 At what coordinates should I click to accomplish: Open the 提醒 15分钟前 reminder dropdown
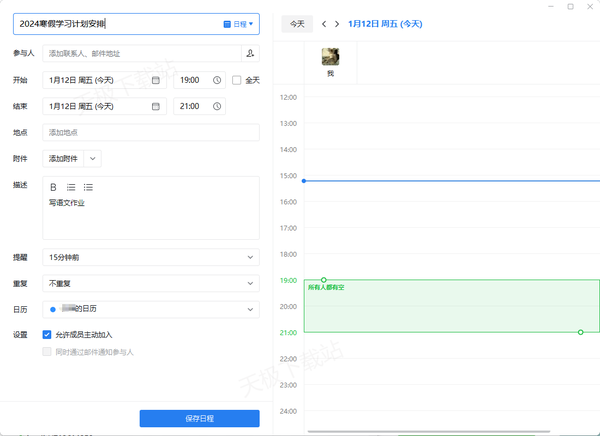tap(151, 258)
